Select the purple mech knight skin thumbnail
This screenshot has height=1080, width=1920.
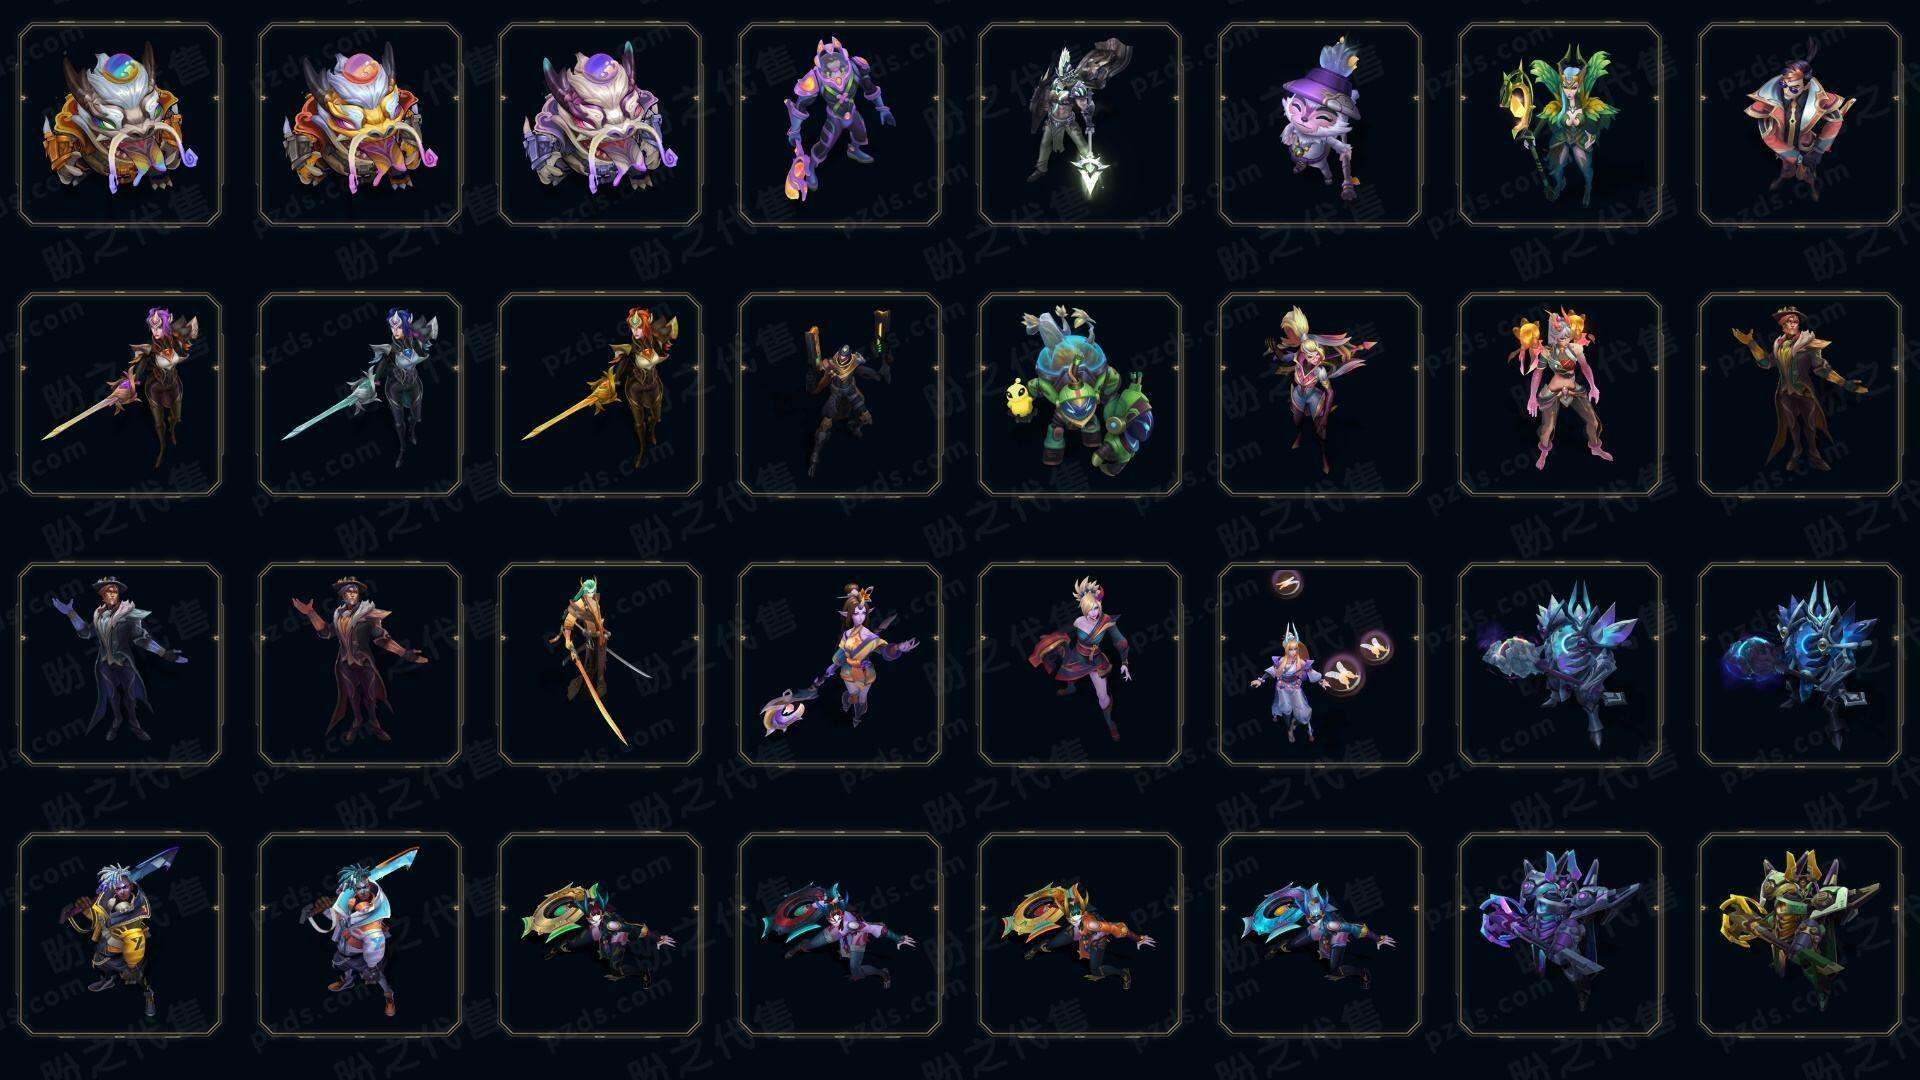(x=1560, y=934)
